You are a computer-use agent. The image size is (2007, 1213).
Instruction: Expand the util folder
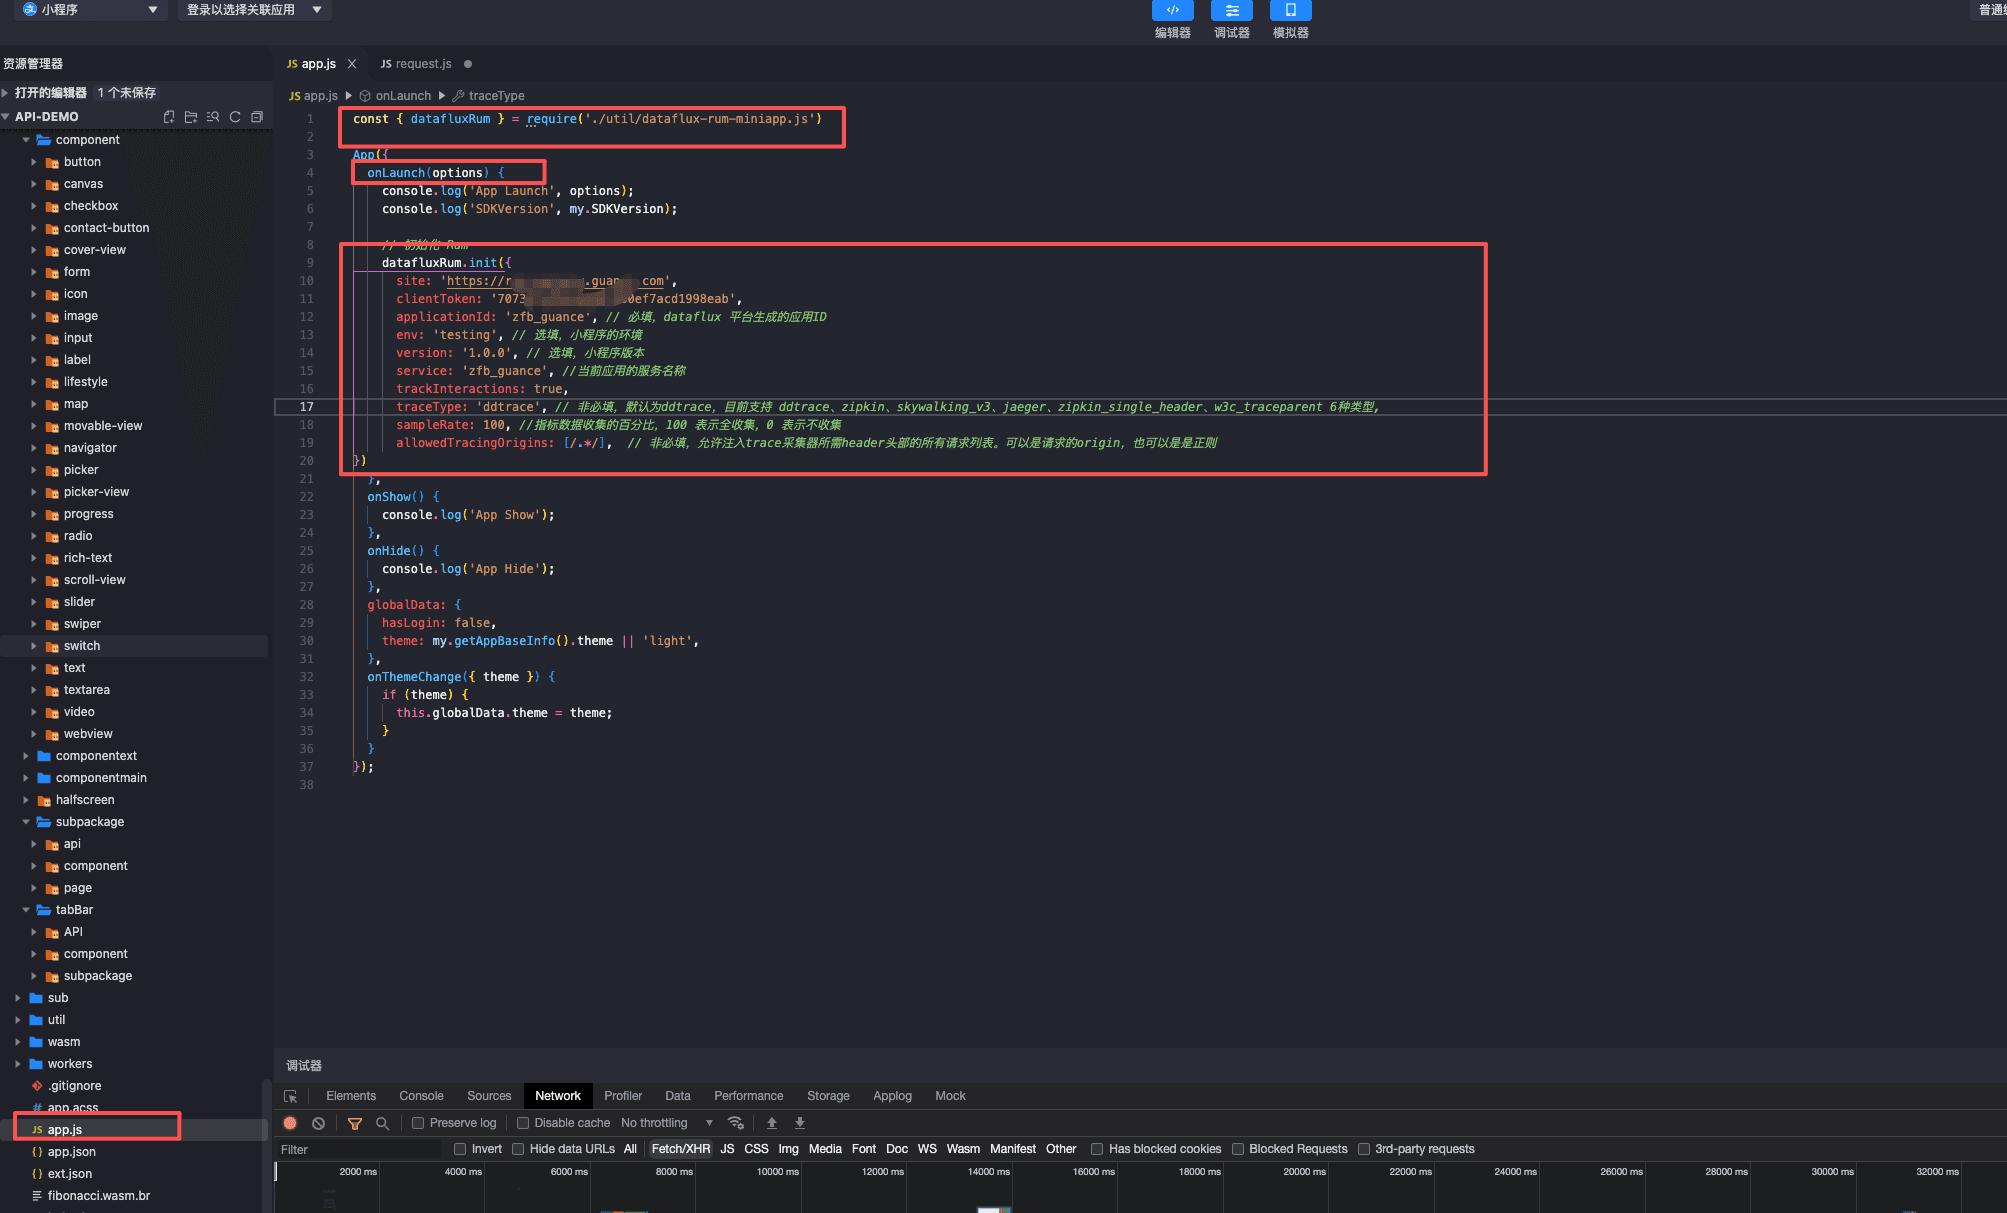pos(56,1020)
